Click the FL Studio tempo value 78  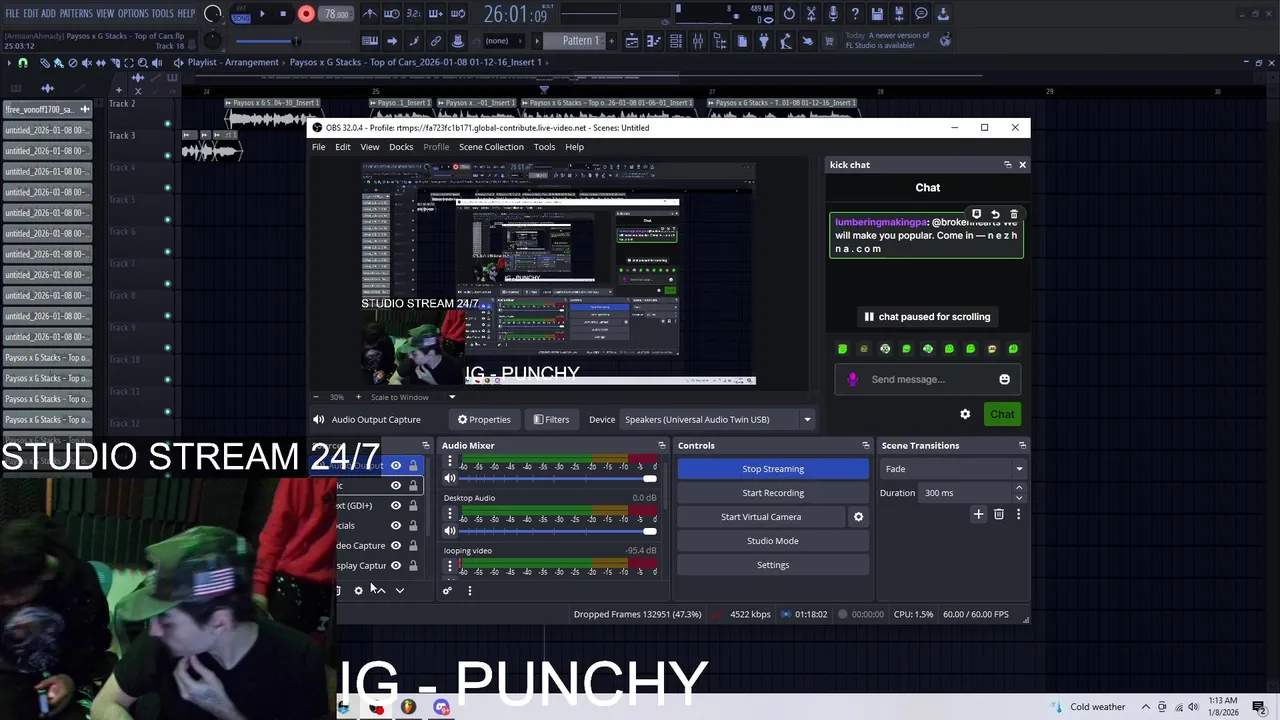click(x=336, y=14)
